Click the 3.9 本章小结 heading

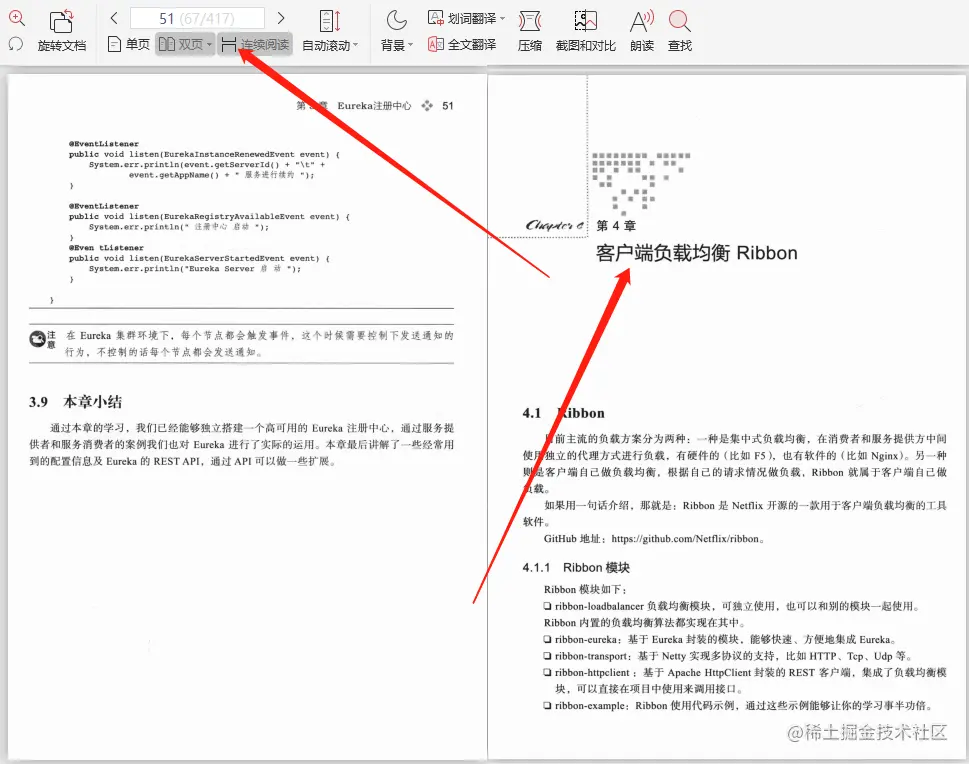[x=75, y=402]
